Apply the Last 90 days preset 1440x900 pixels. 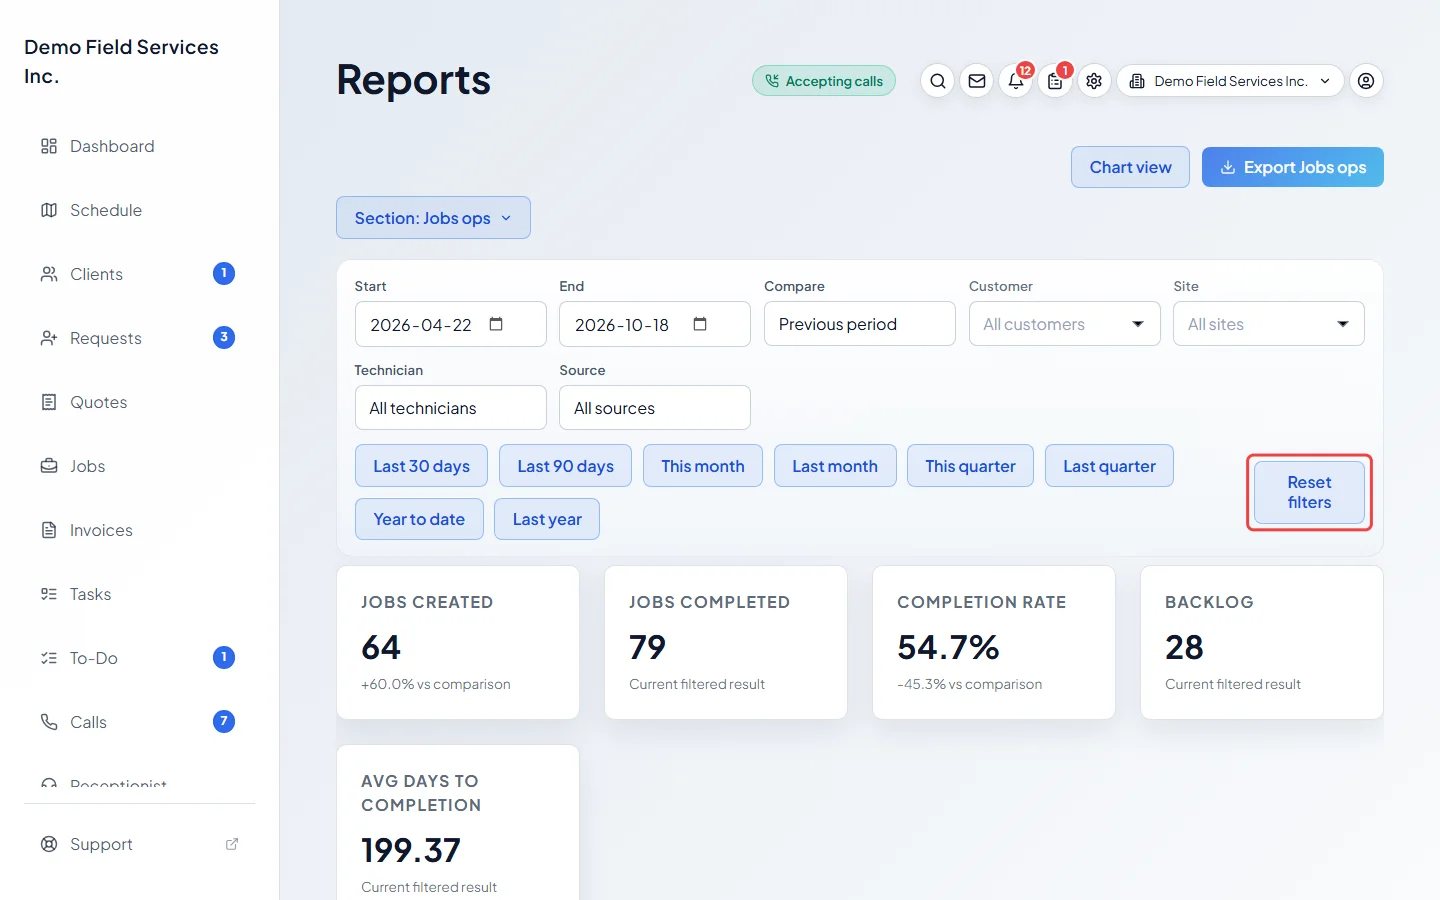click(x=565, y=466)
